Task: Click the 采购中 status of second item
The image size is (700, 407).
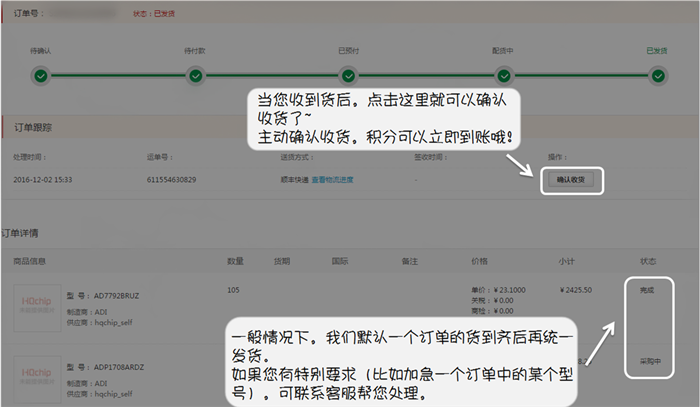Action: point(647,360)
